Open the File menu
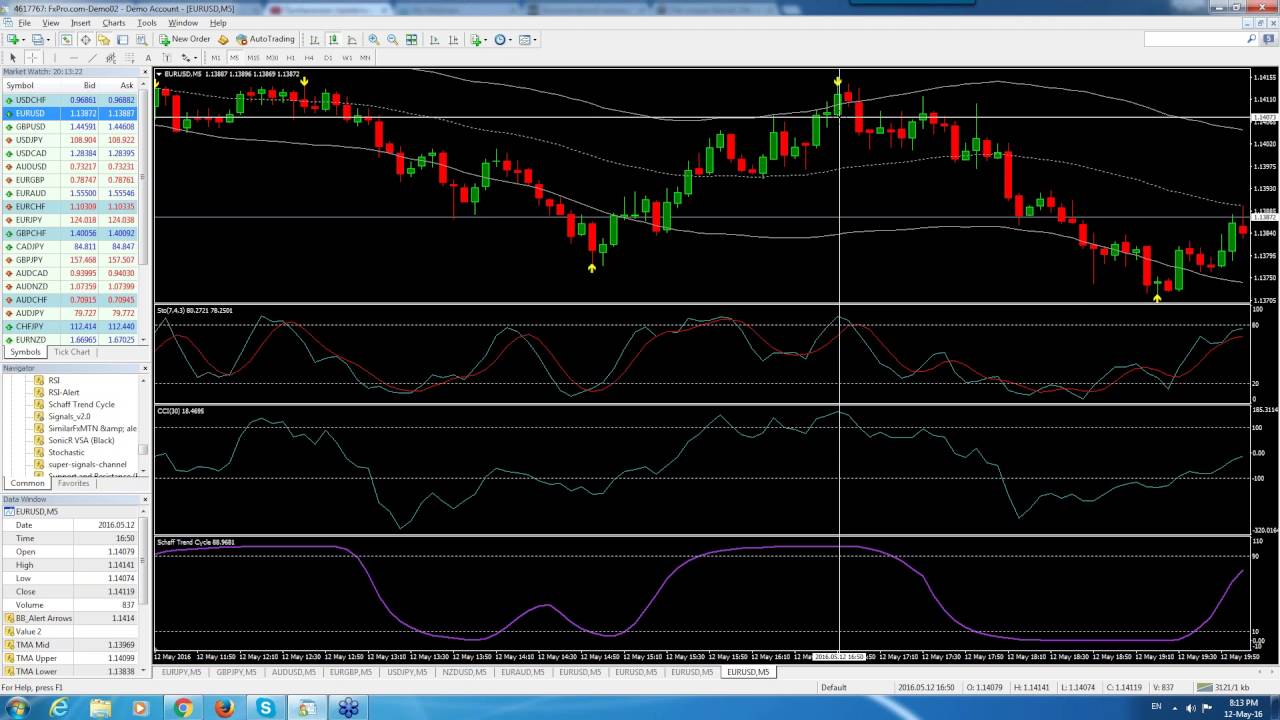The height and width of the screenshot is (720, 1280). tap(24, 22)
